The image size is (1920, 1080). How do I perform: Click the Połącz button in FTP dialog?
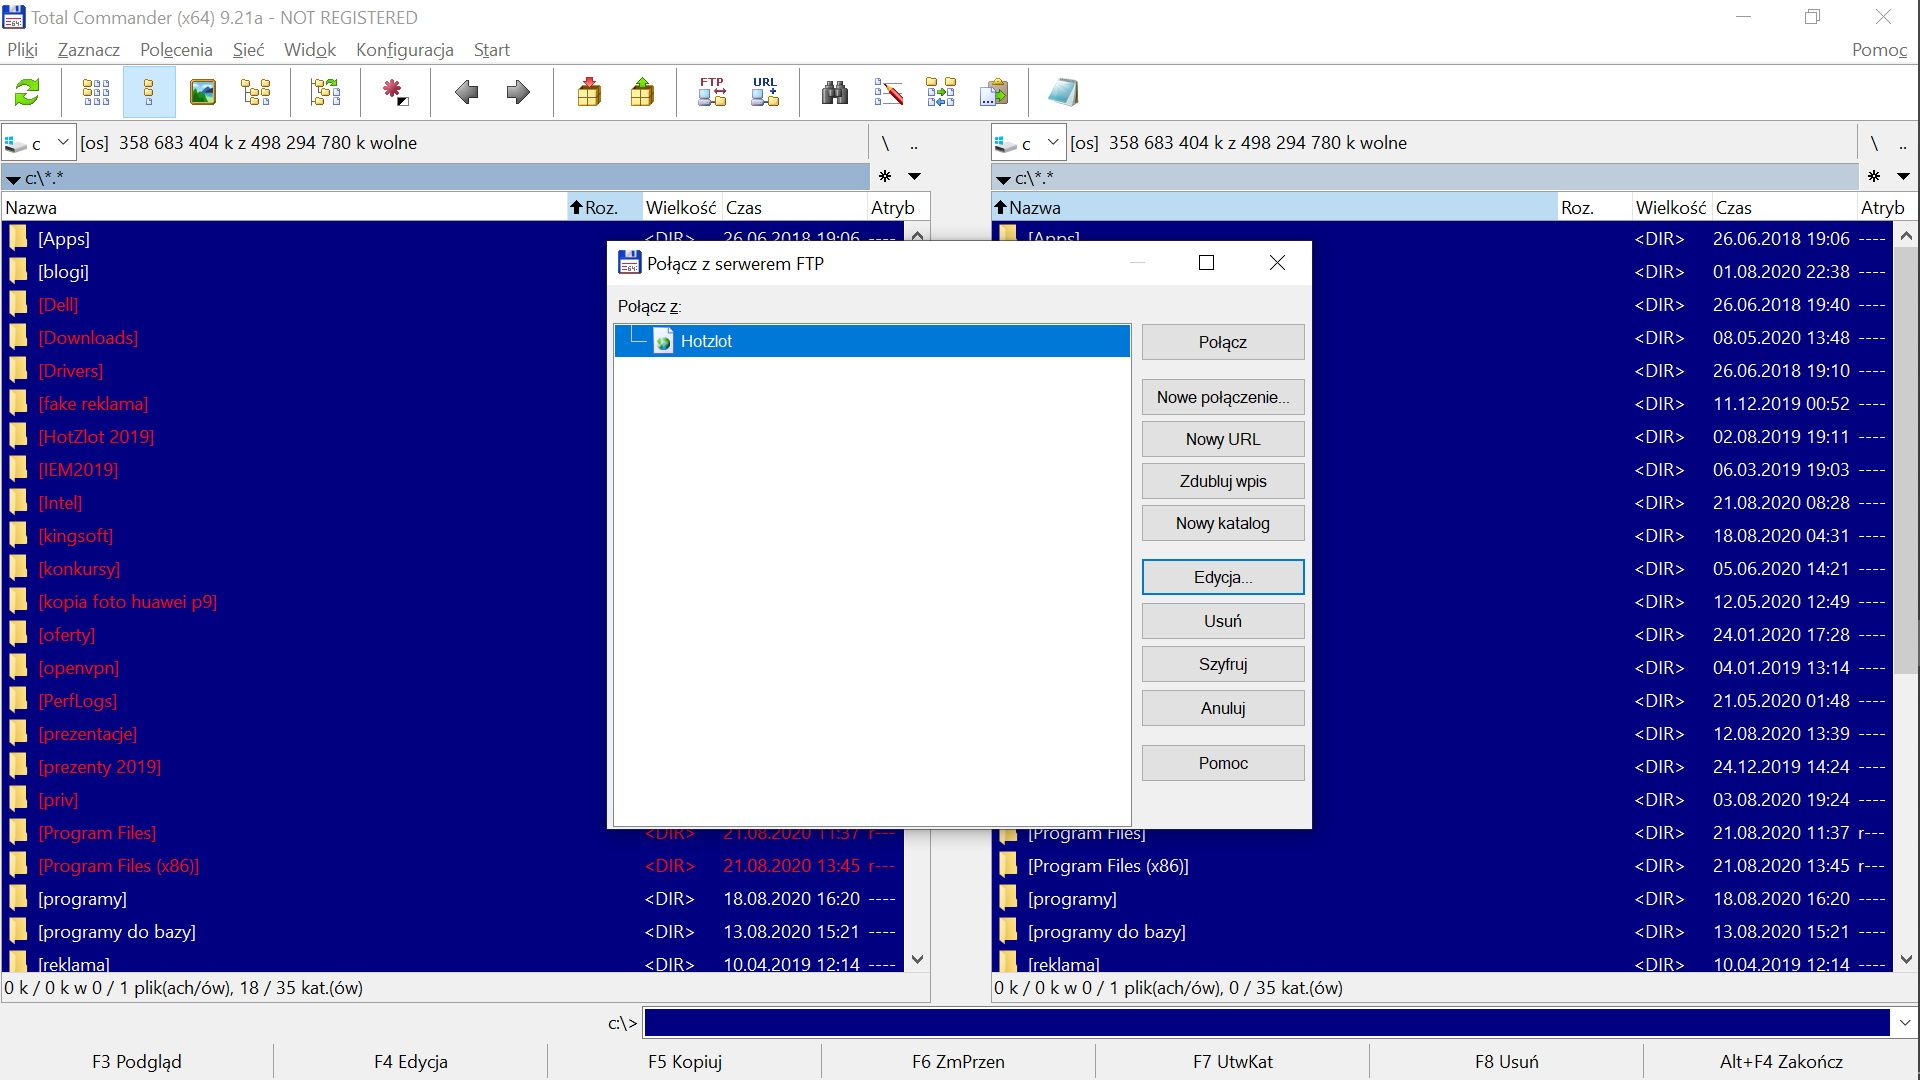[x=1223, y=342]
